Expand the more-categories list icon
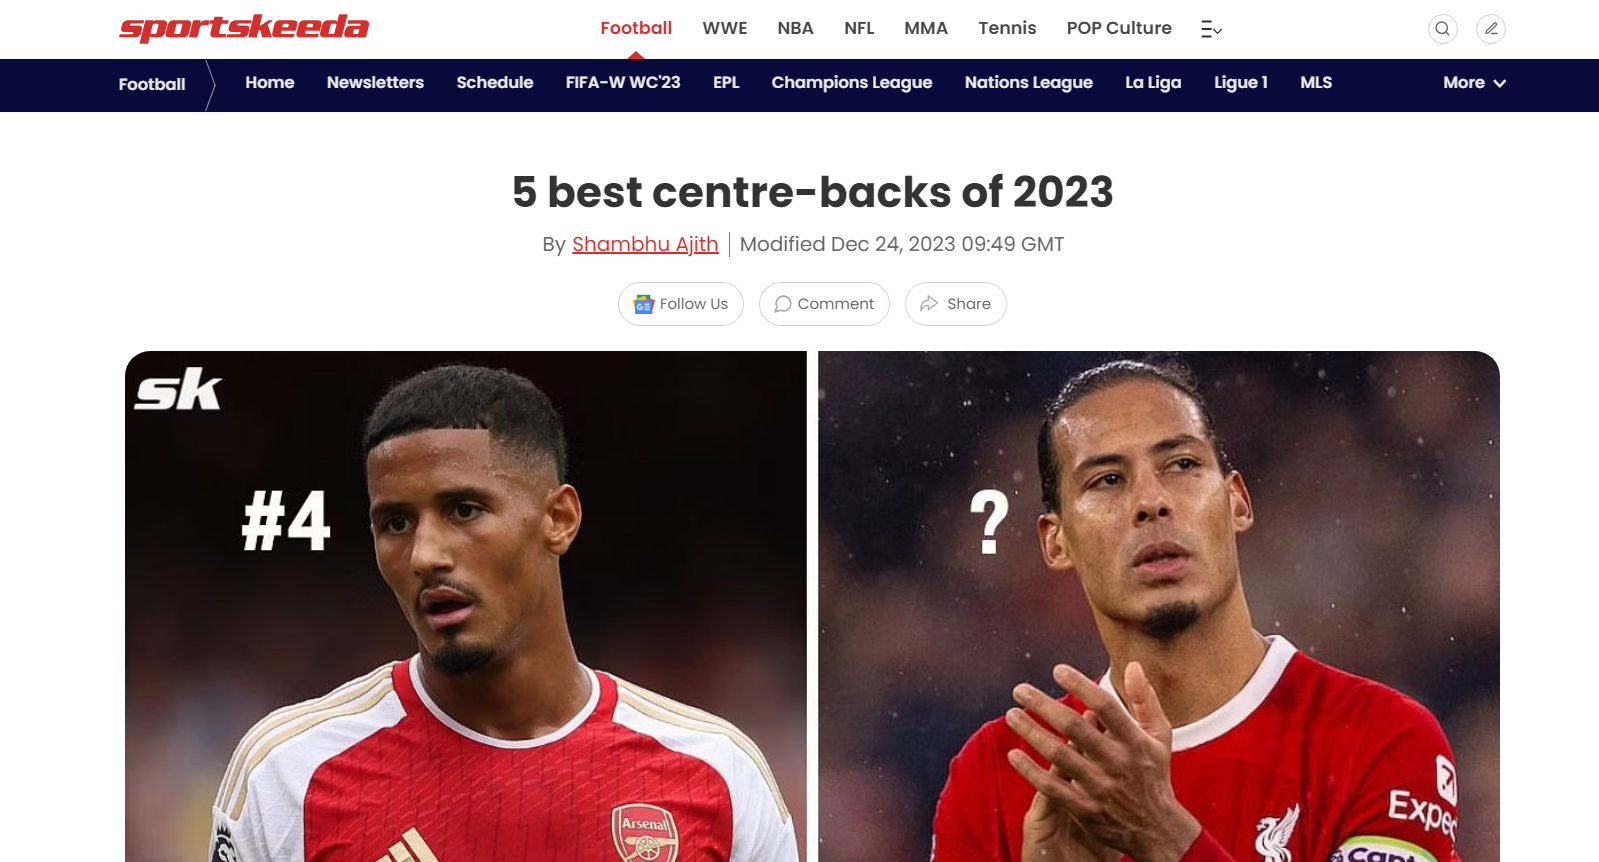1599x862 pixels. pyautogui.click(x=1211, y=29)
